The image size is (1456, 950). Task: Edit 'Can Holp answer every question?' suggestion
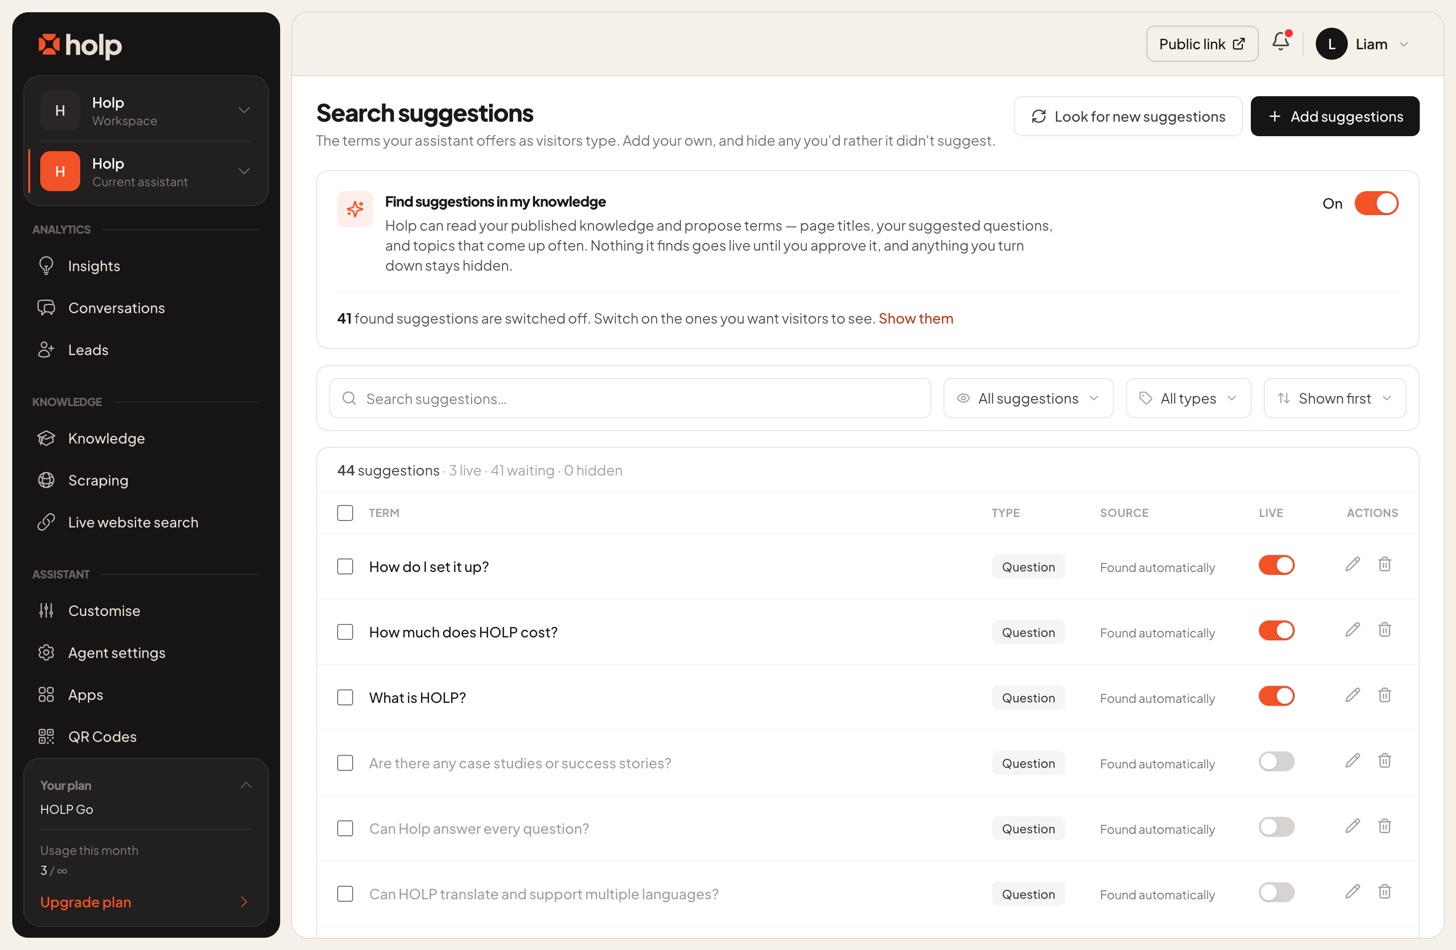1352,827
